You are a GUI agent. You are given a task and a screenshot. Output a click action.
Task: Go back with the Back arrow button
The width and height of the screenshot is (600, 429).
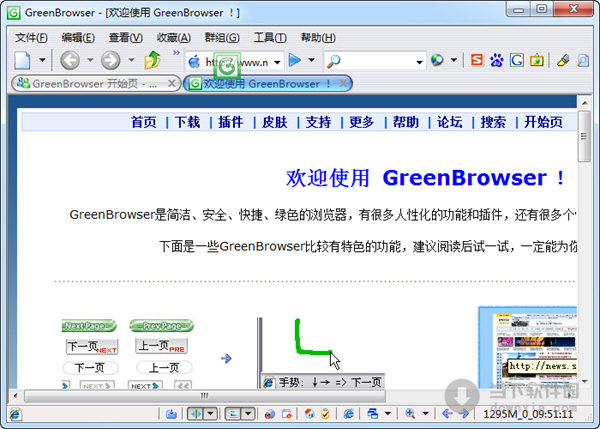(x=70, y=60)
